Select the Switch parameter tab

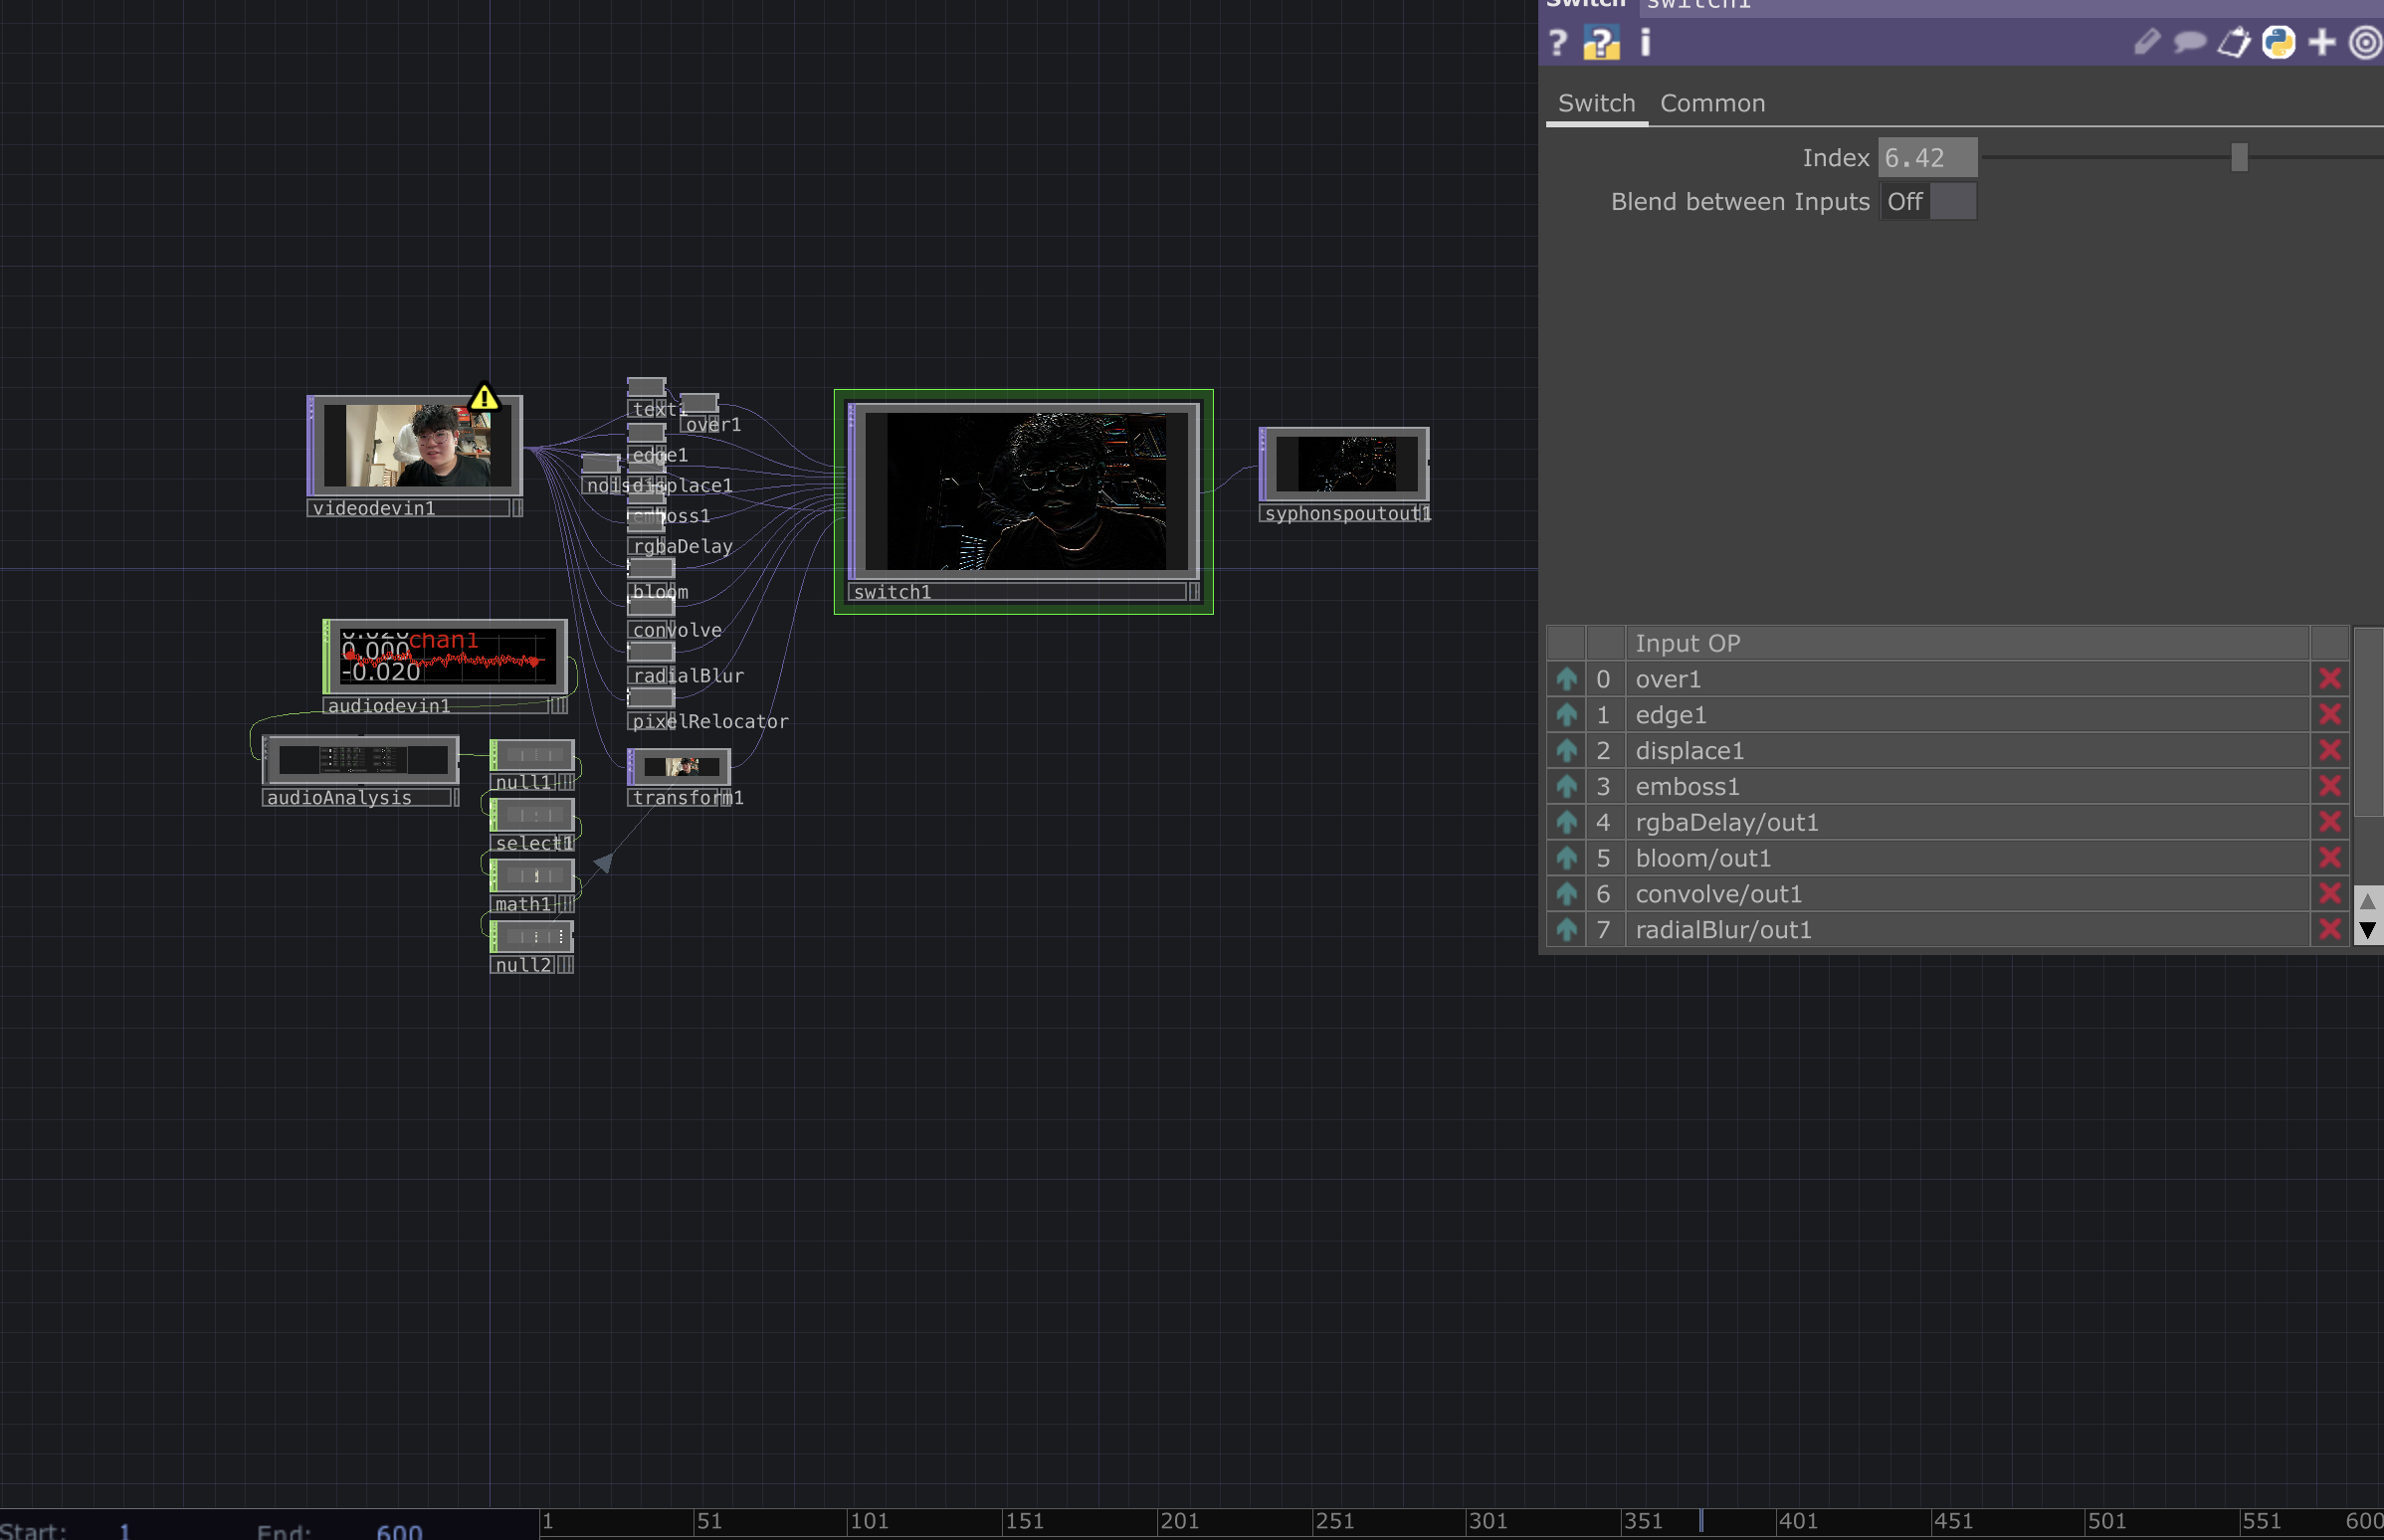(1596, 104)
